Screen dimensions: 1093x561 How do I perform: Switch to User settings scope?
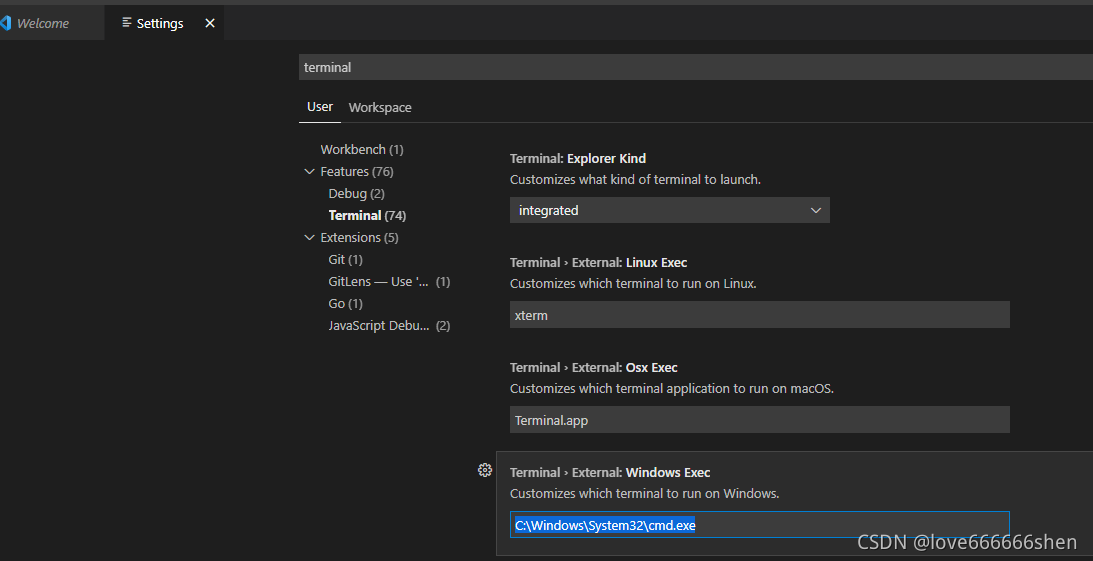[320, 107]
